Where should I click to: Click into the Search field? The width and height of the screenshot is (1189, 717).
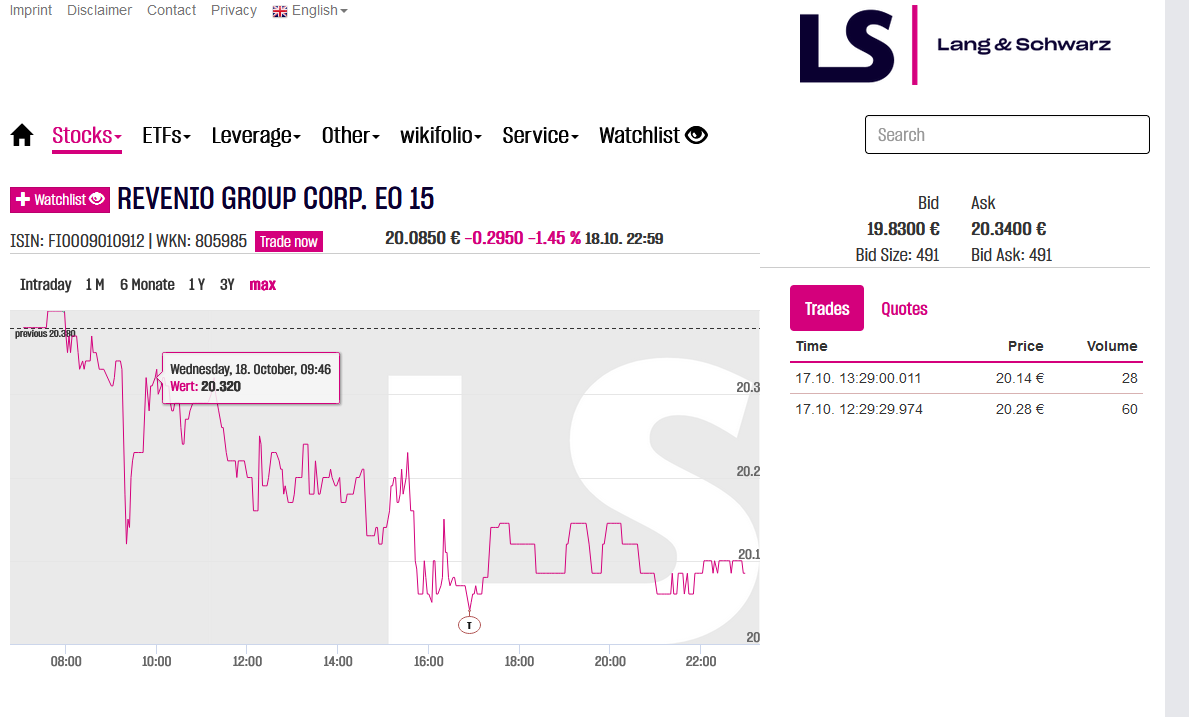coord(1007,135)
